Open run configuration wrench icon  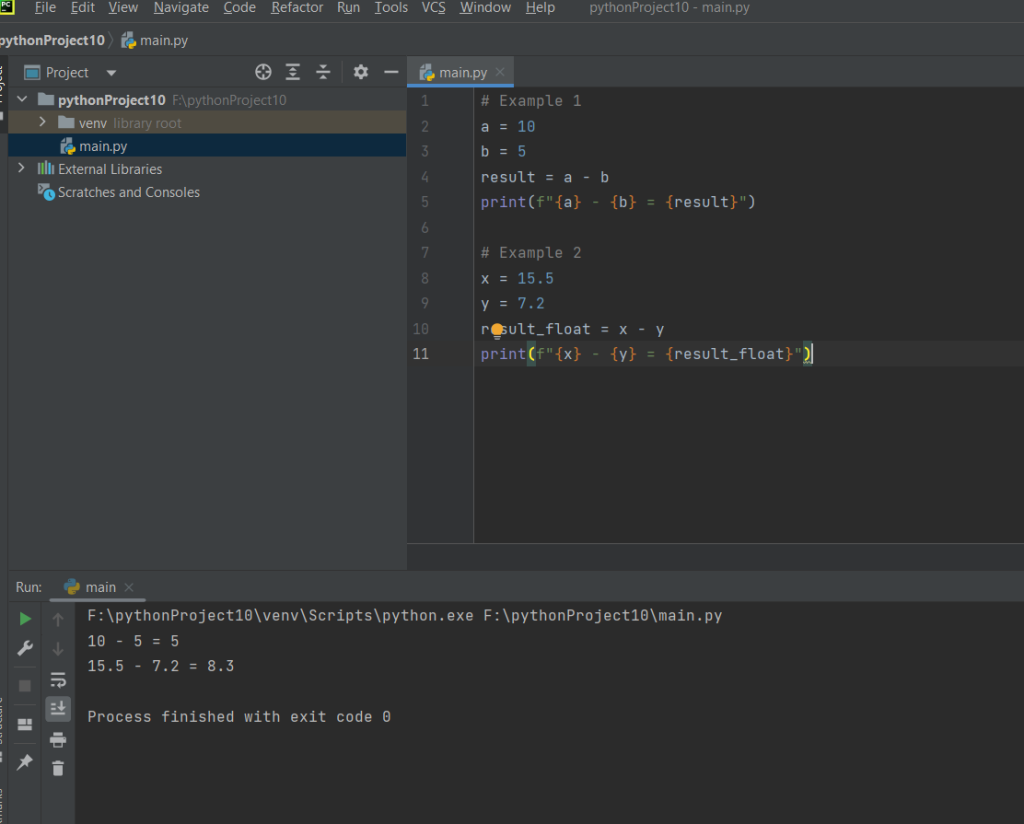25,649
